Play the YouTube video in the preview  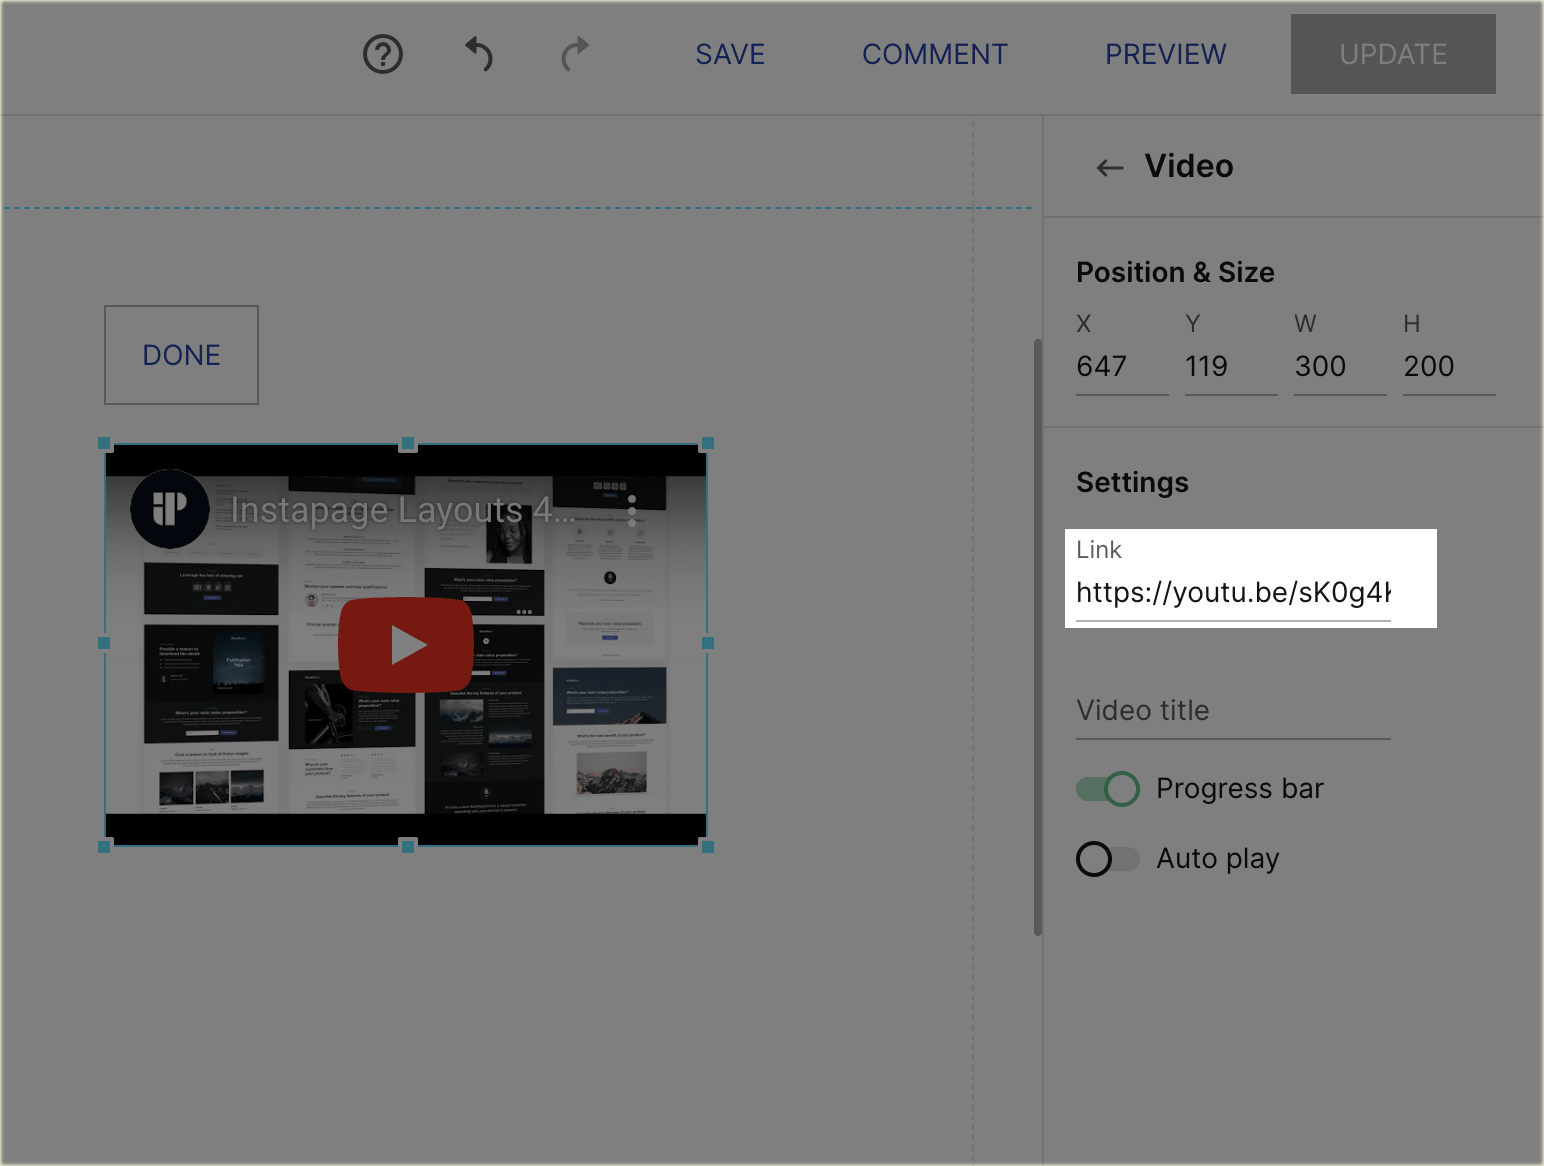[406, 645]
